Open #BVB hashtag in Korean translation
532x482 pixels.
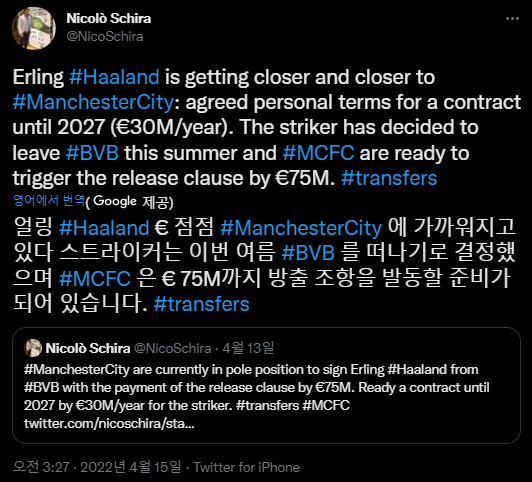point(308,253)
